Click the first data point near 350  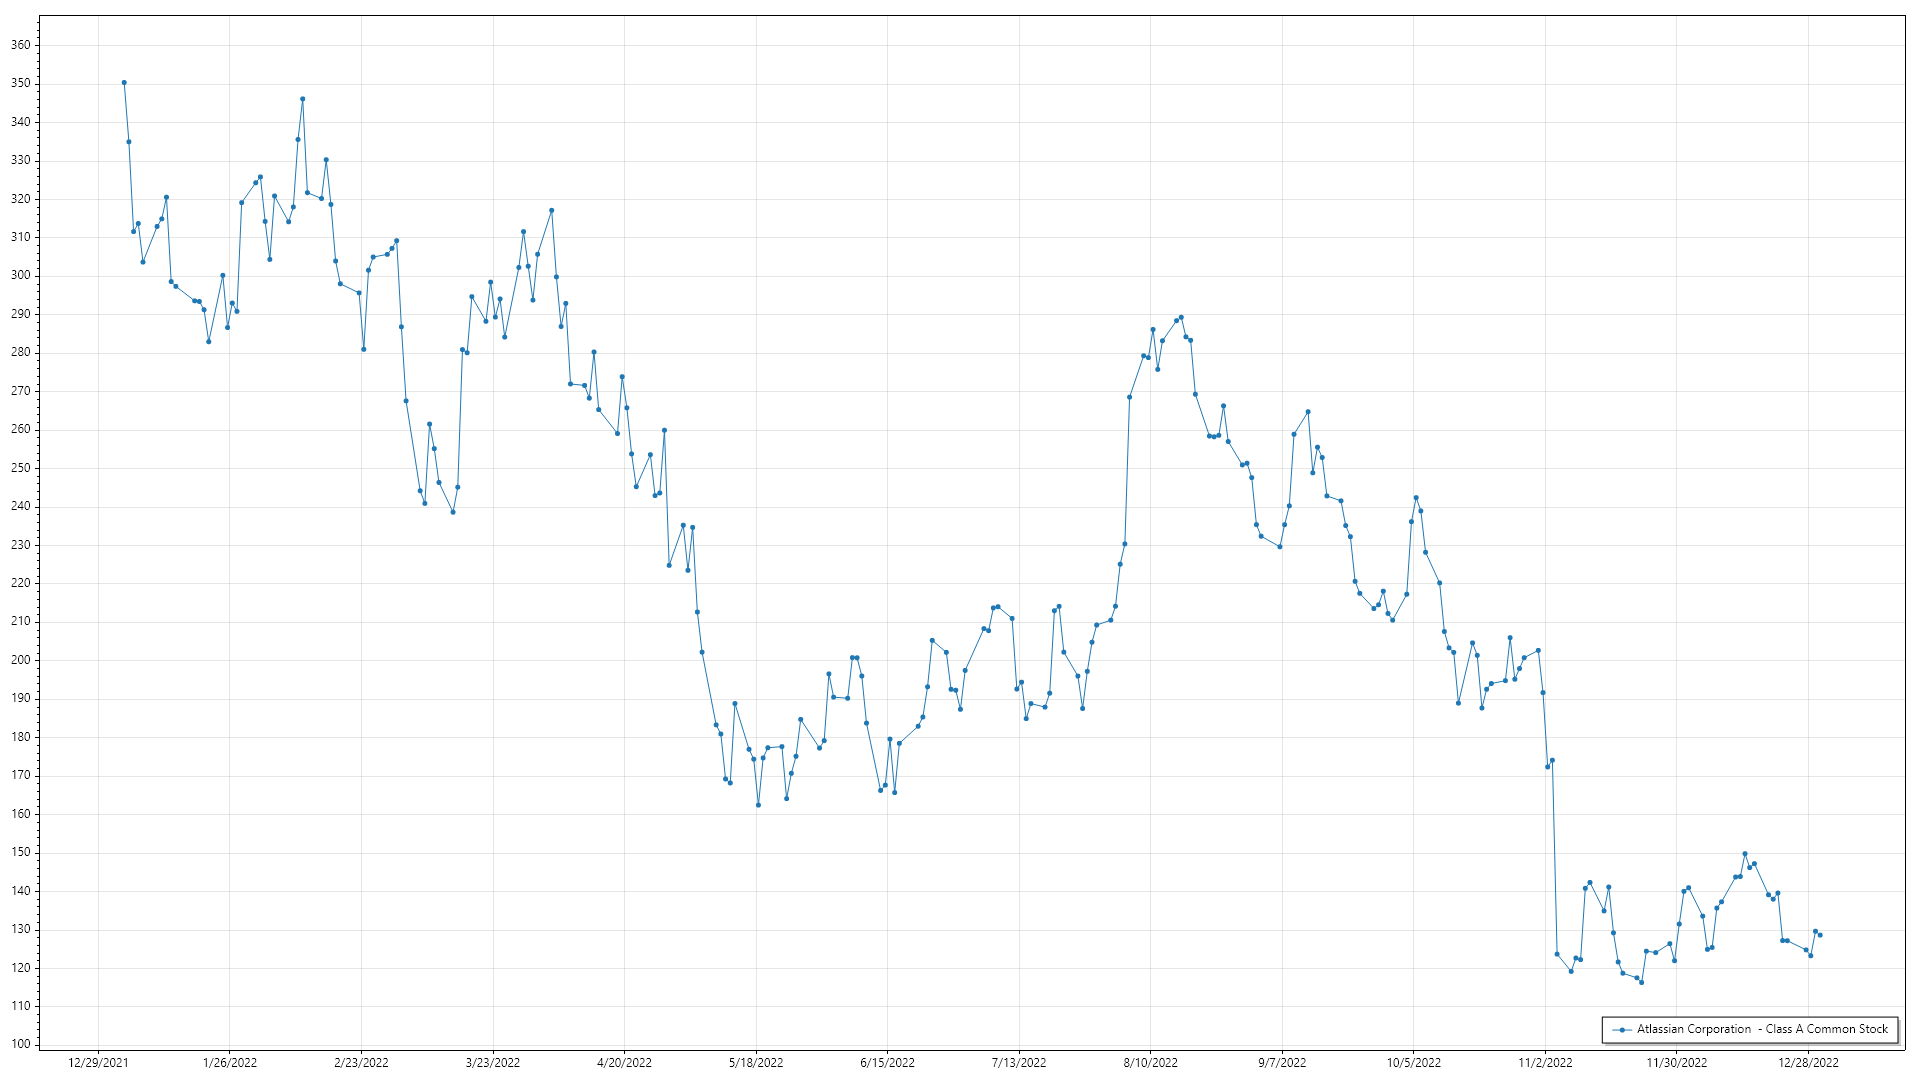124,83
